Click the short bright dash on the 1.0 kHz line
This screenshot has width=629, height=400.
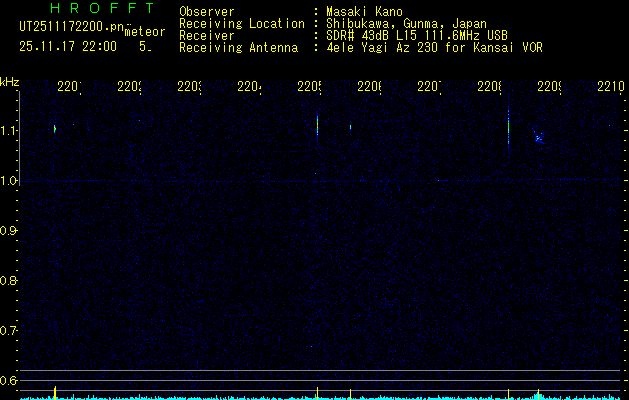tap(439, 181)
